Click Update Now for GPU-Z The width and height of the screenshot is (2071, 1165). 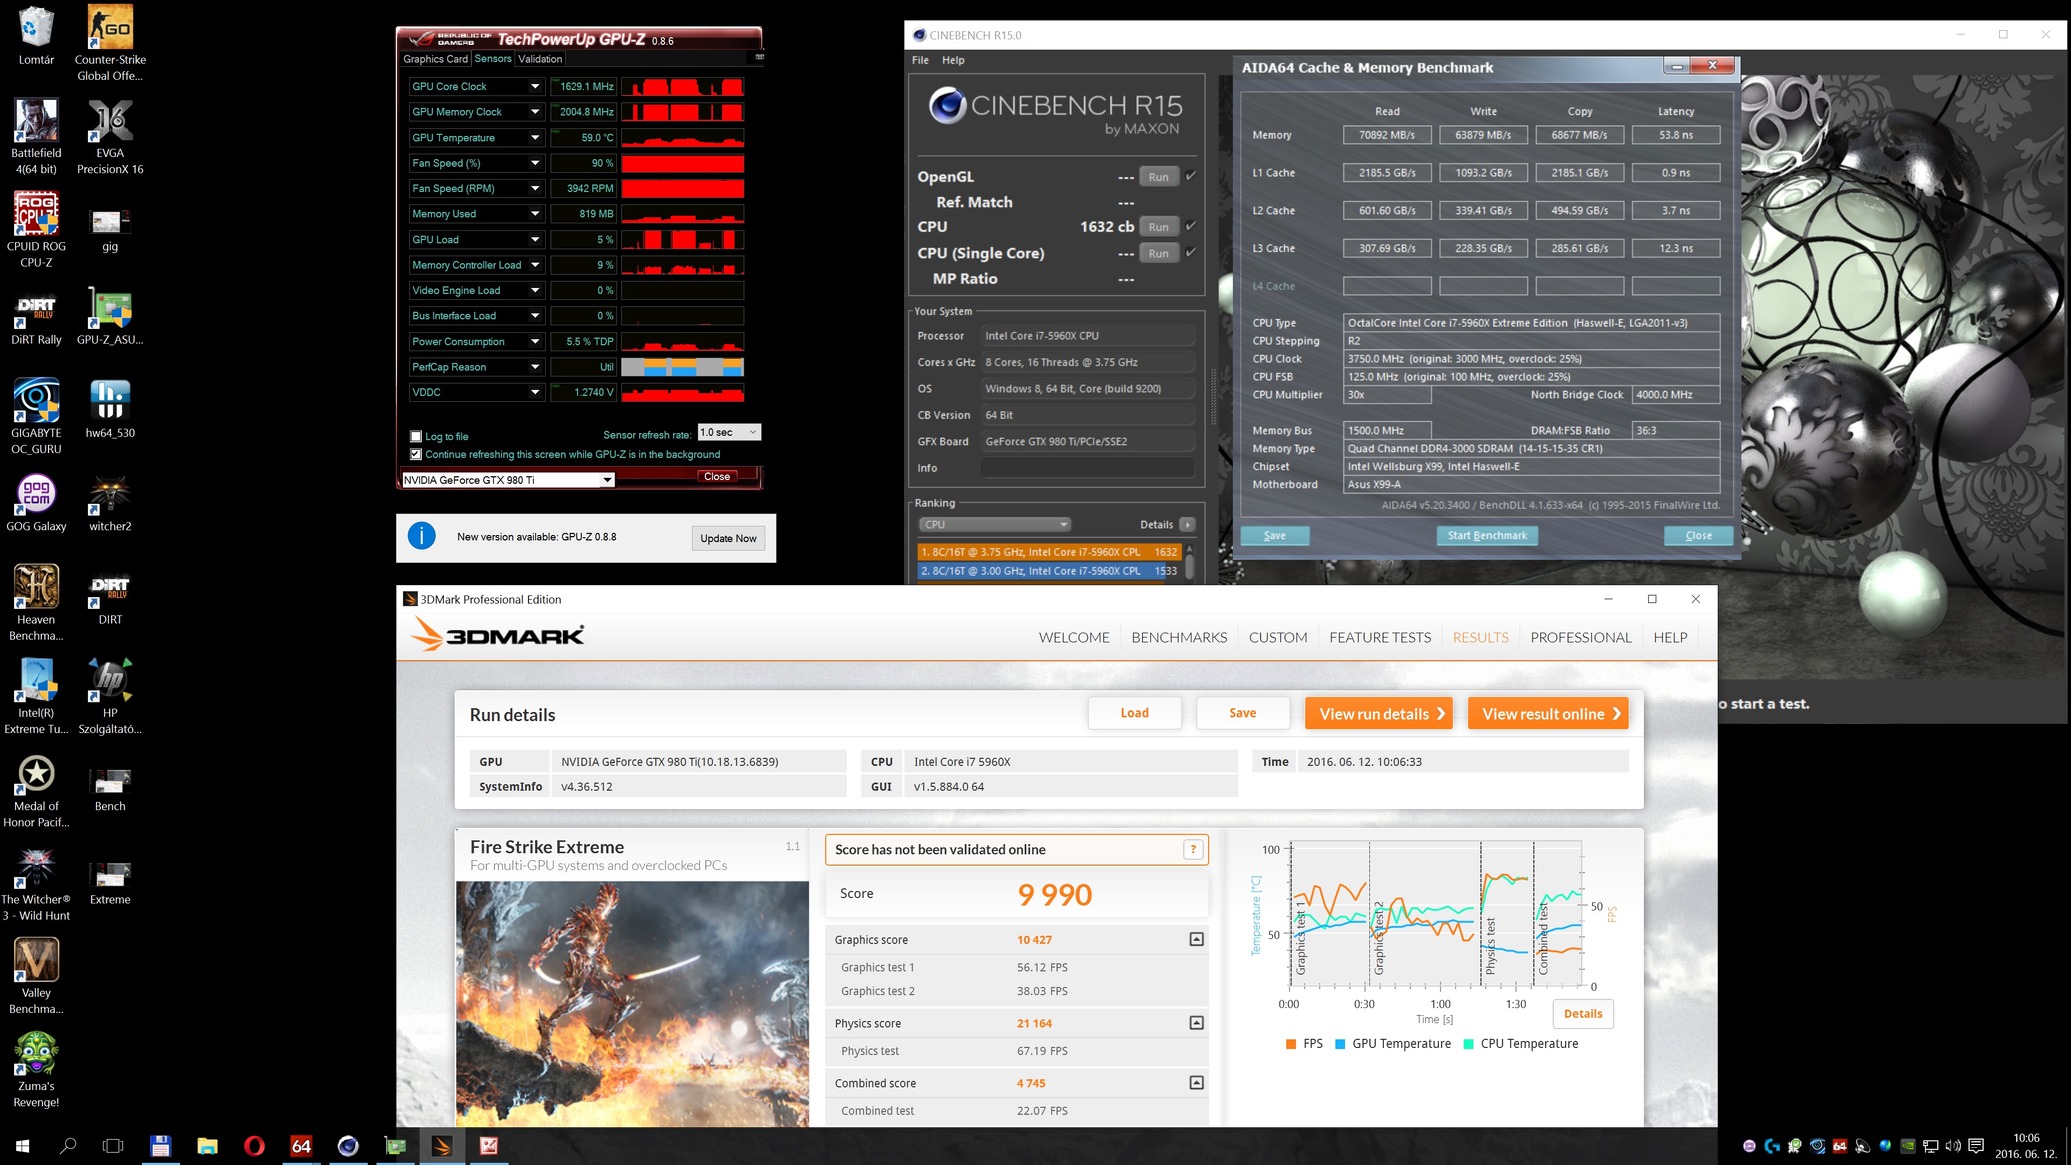728,538
